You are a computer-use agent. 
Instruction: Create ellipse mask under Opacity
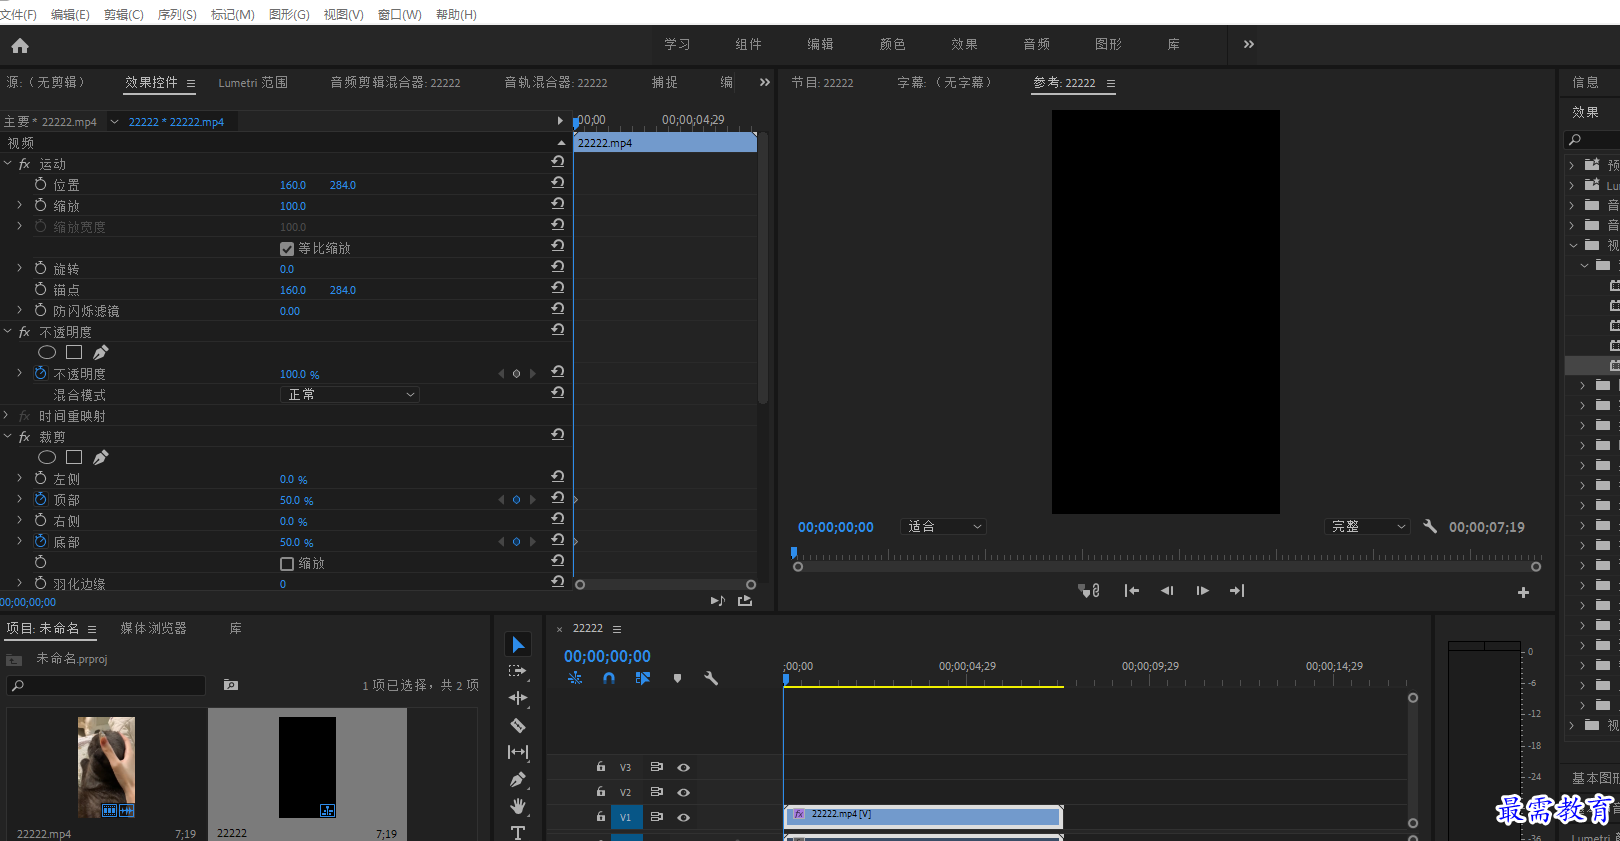[47, 352]
